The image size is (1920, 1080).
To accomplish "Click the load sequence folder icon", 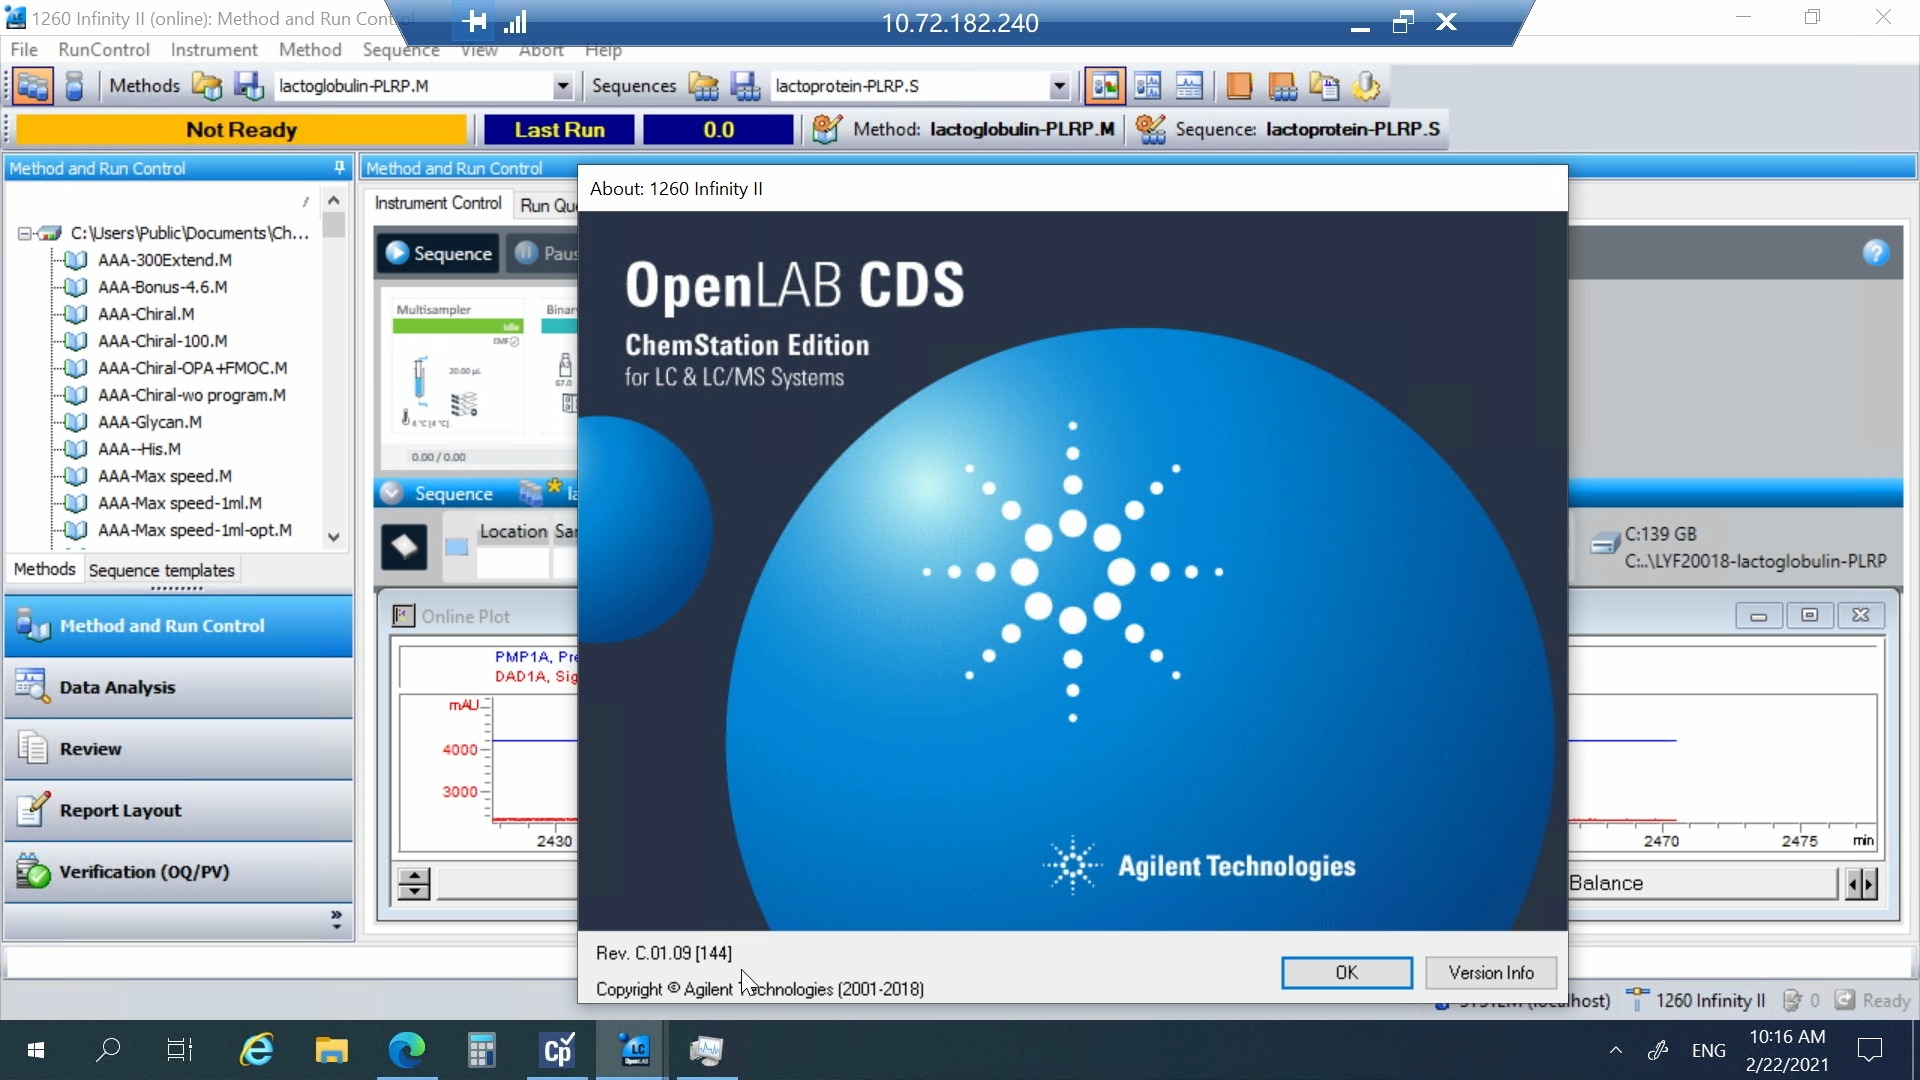I will pyautogui.click(x=703, y=86).
